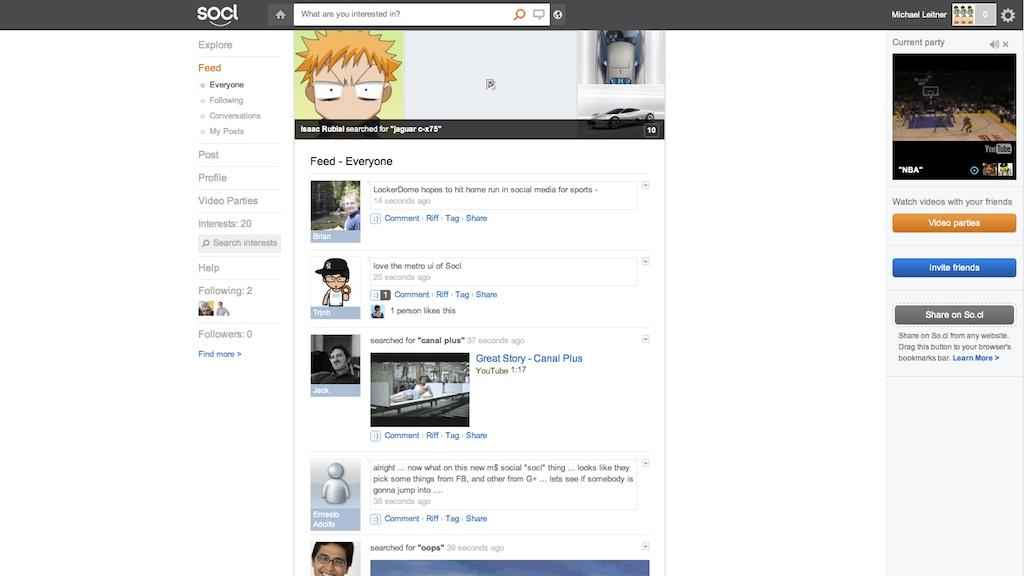Open the dropdown arrow on the oops search post
Screen dimensions: 1024x576
click(645, 546)
